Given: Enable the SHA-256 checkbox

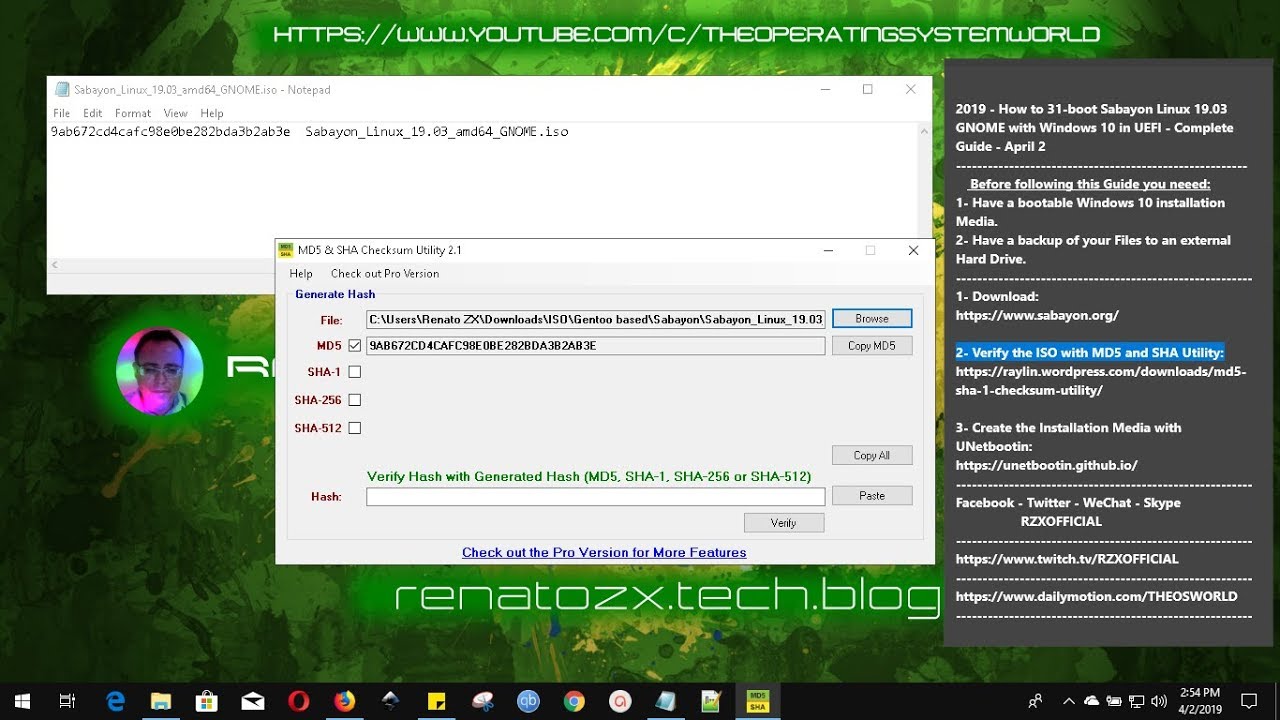Looking at the screenshot, I should tap(354, 400).
